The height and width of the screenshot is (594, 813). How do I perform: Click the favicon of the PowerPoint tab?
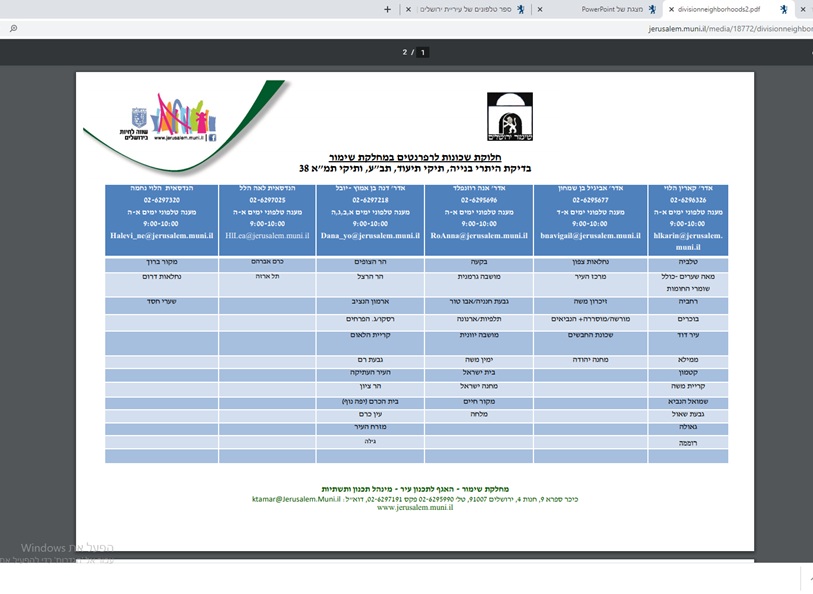point(652,9)
